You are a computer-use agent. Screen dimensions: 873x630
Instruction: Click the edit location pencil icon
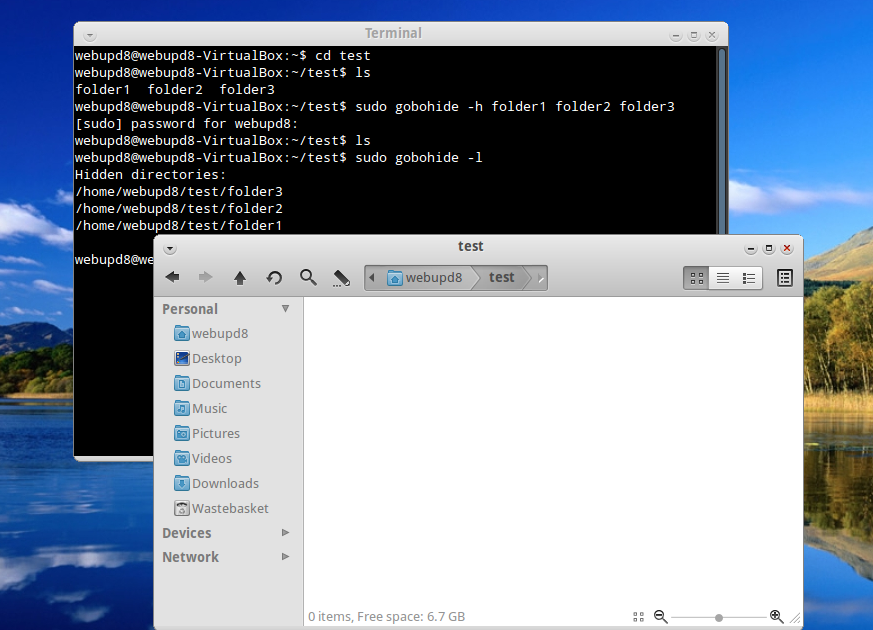341,277
